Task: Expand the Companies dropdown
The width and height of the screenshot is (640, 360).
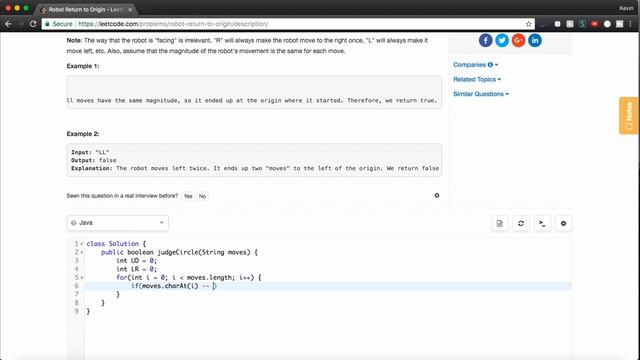Action: [476, 64]
